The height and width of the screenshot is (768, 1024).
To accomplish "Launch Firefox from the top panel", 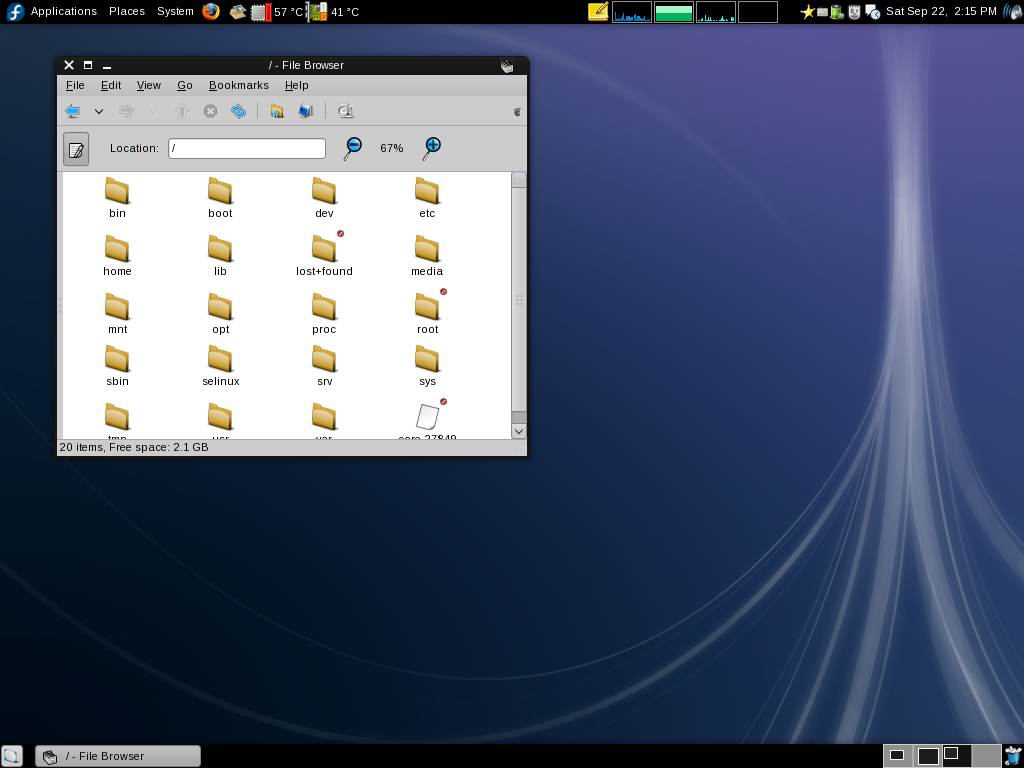I will 211,12.
